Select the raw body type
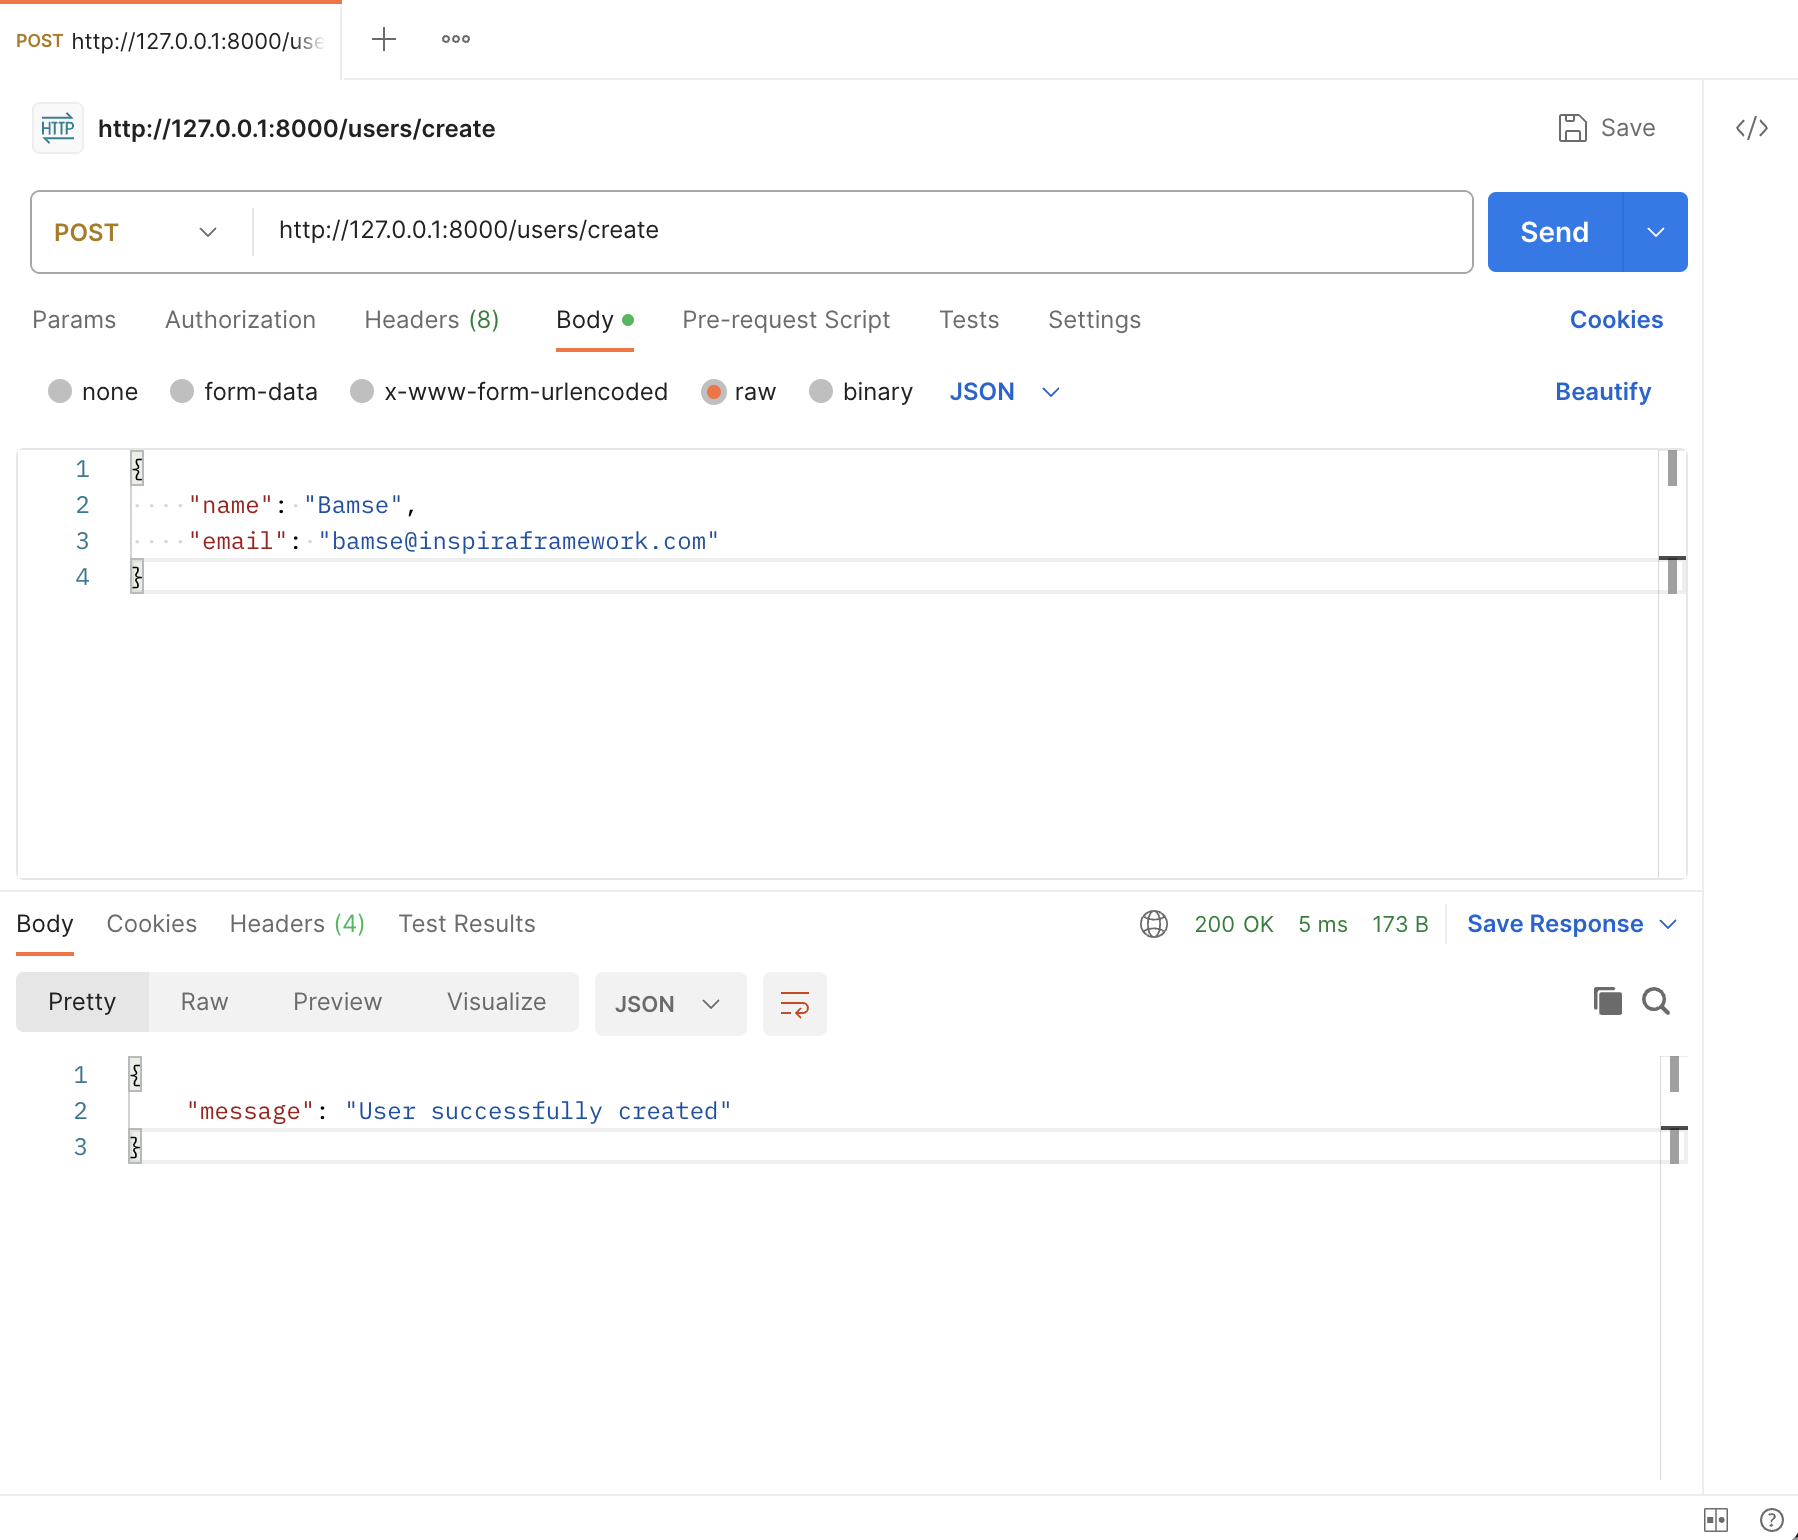Screen dimensions: 1798x1540 coord(713,391)
